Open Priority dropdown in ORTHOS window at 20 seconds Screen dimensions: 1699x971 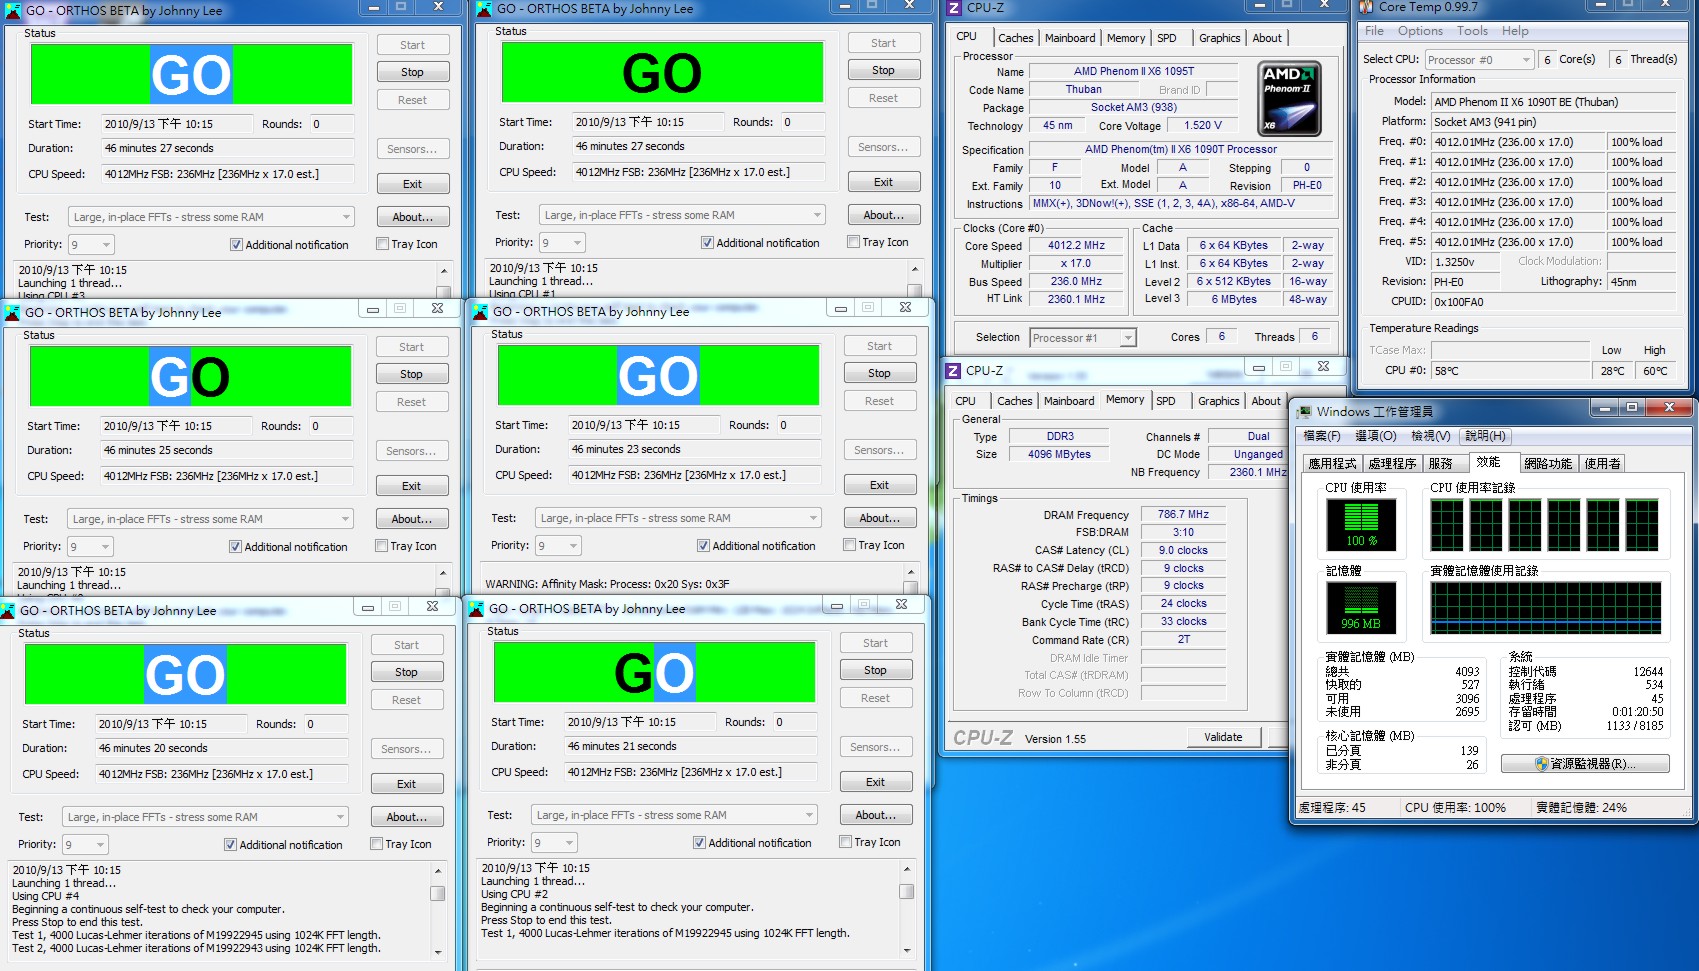[x=85, y=845]
